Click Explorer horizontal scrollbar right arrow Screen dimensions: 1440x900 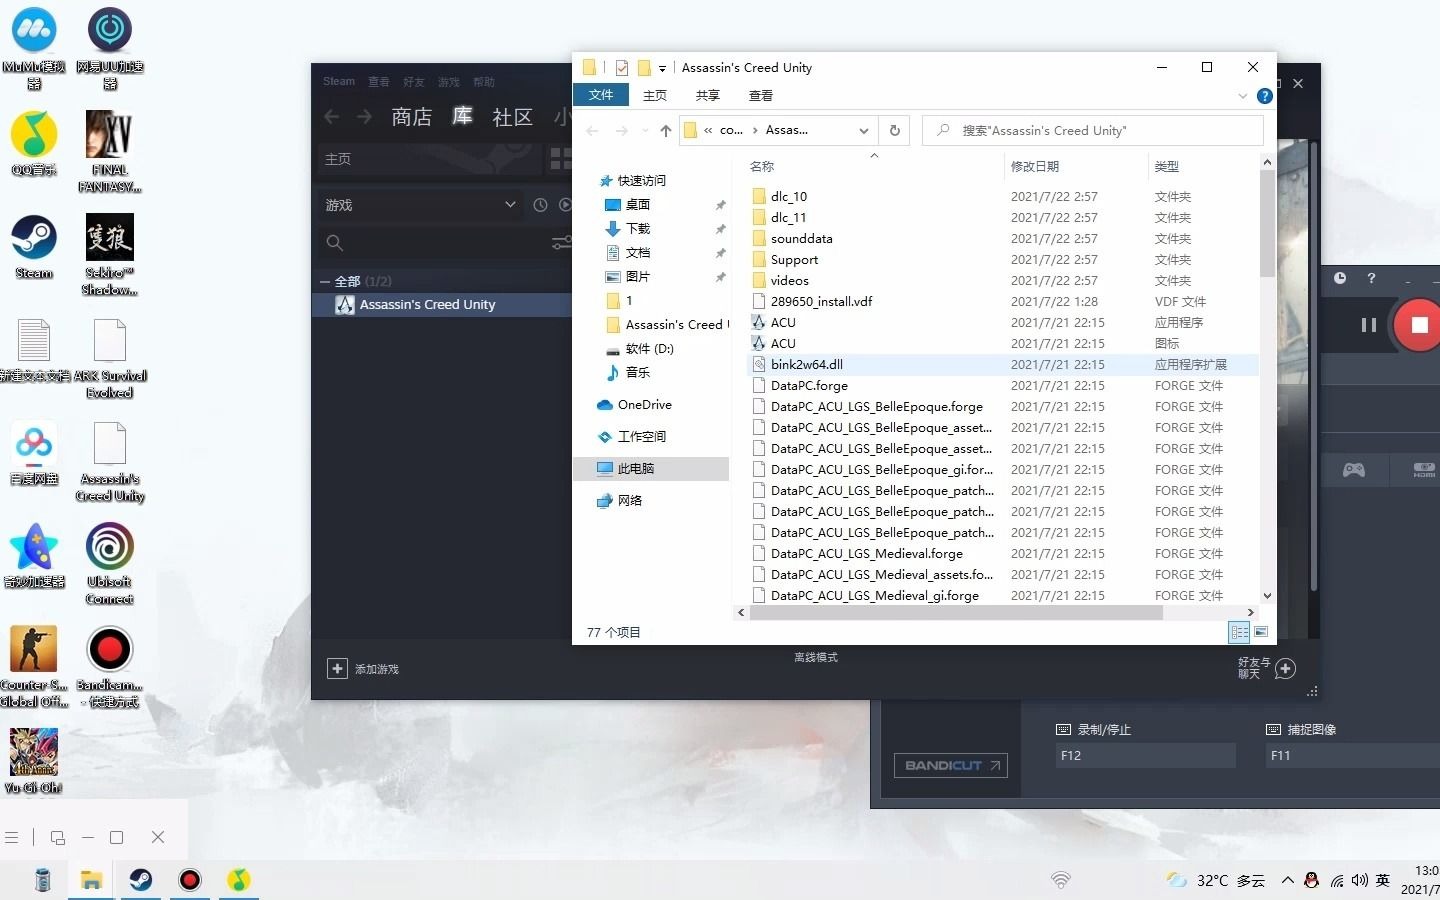click(x=1250, y=612)
